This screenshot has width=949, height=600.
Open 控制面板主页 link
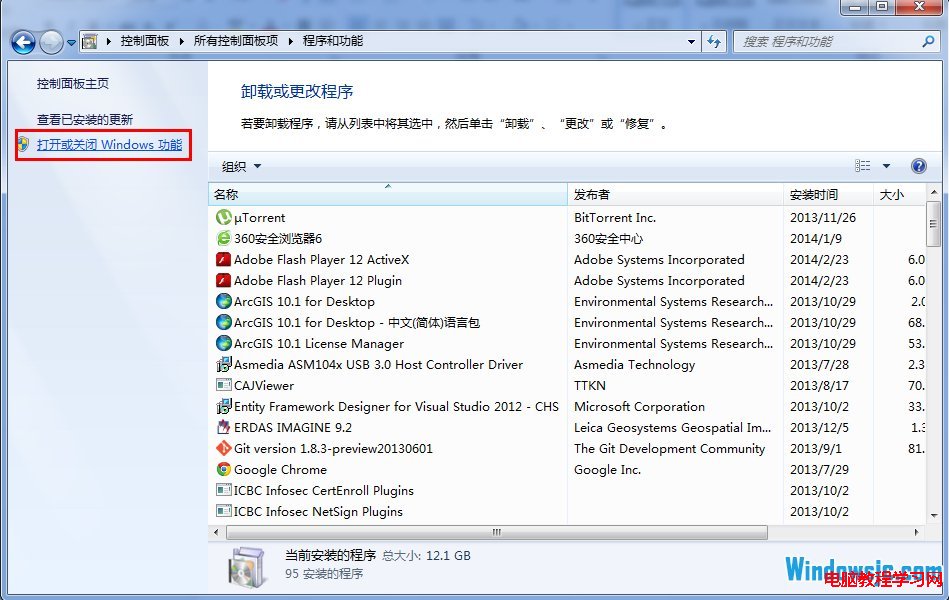tap(73, 84)
